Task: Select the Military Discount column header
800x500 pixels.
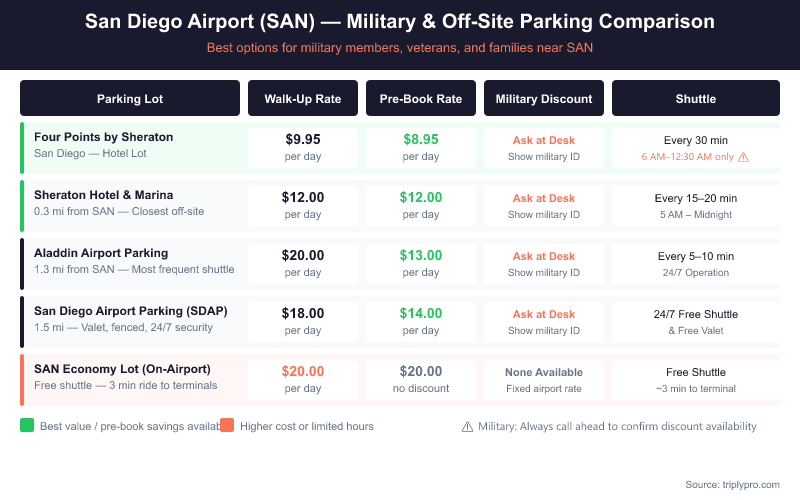Action: click(x=544, y=99)
